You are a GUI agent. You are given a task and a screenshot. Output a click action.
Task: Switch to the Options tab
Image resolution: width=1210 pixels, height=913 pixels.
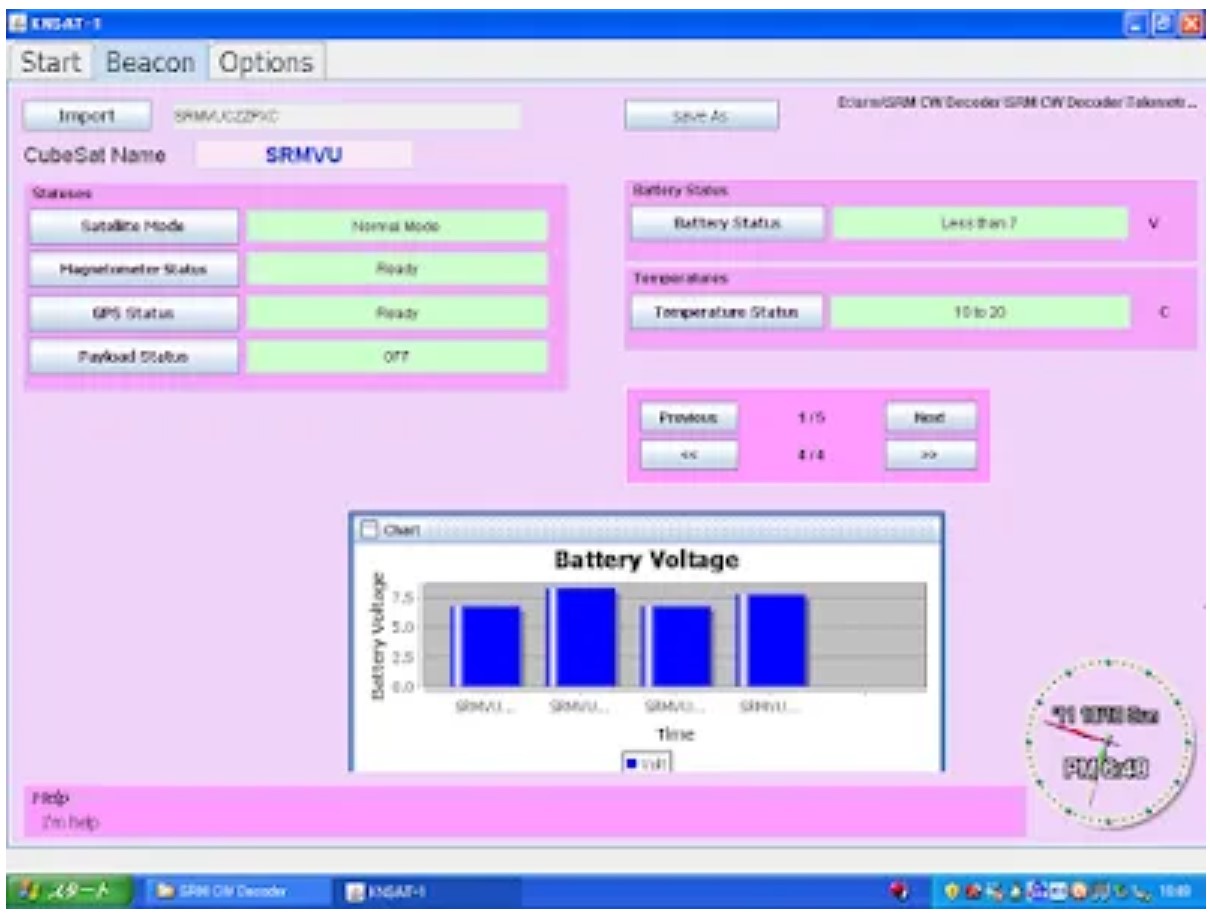pos(267,62)
